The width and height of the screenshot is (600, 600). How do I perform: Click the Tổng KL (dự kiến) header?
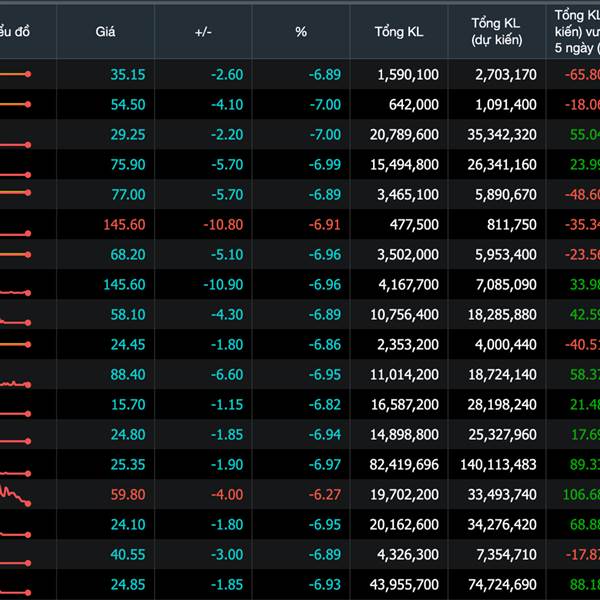point(497,32)
